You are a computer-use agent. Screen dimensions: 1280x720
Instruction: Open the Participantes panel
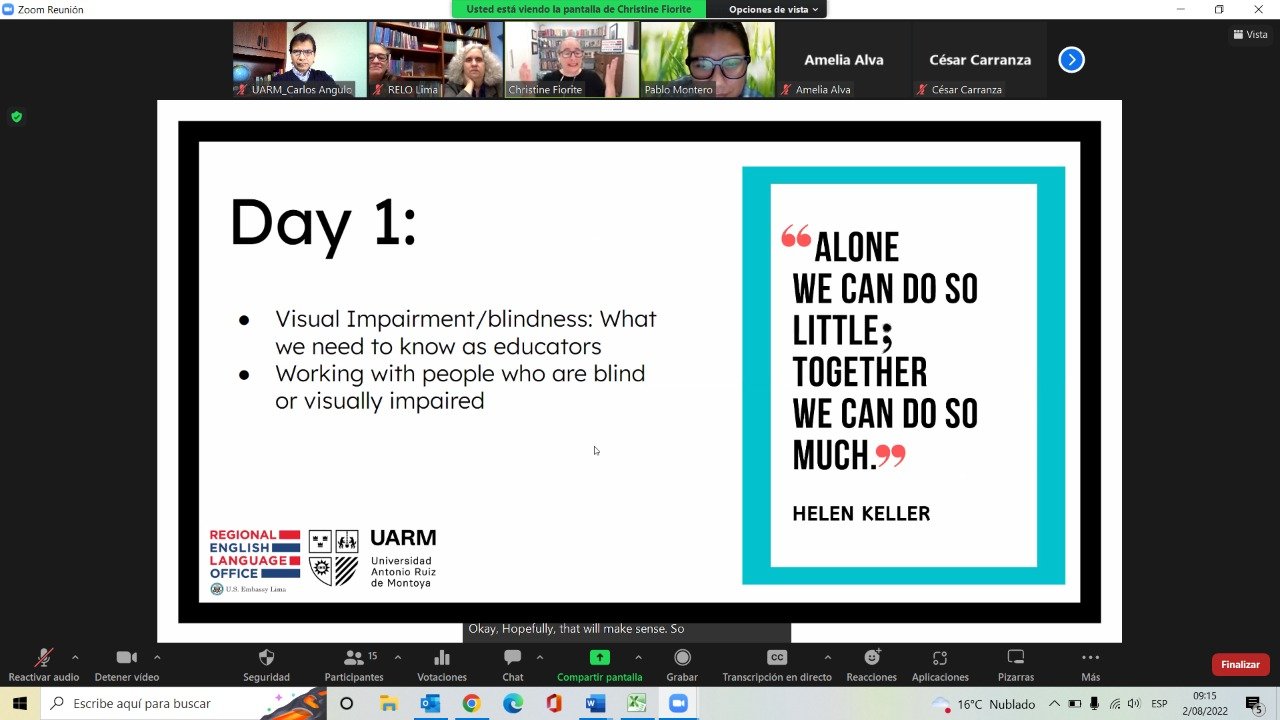(x=354, y=658)
